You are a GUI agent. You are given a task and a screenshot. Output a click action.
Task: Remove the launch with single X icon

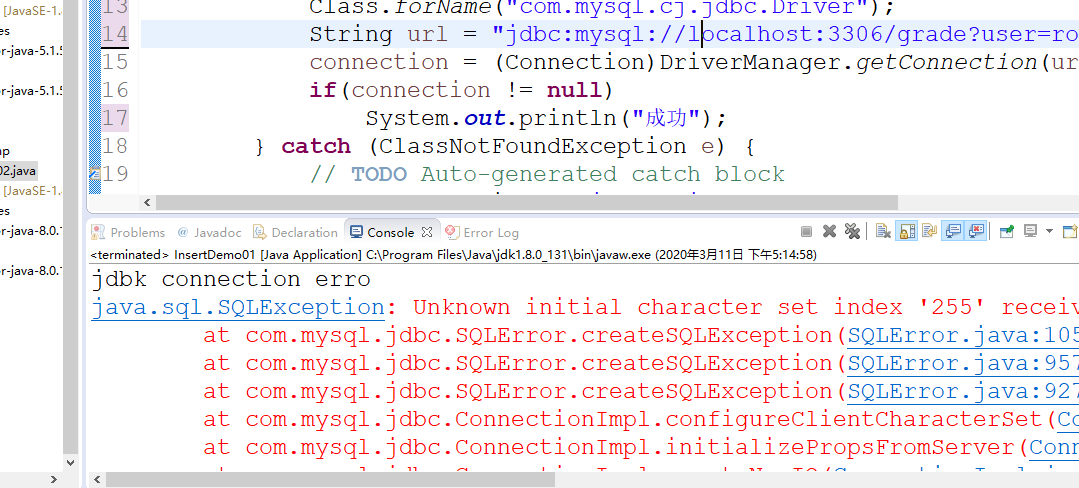pos(829,231)
